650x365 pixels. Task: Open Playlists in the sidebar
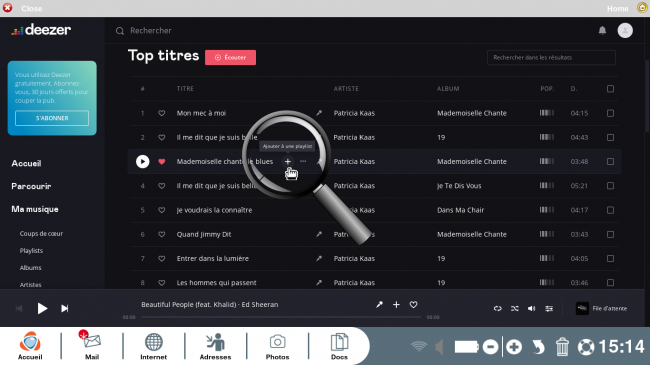click(x=31, y=251)
